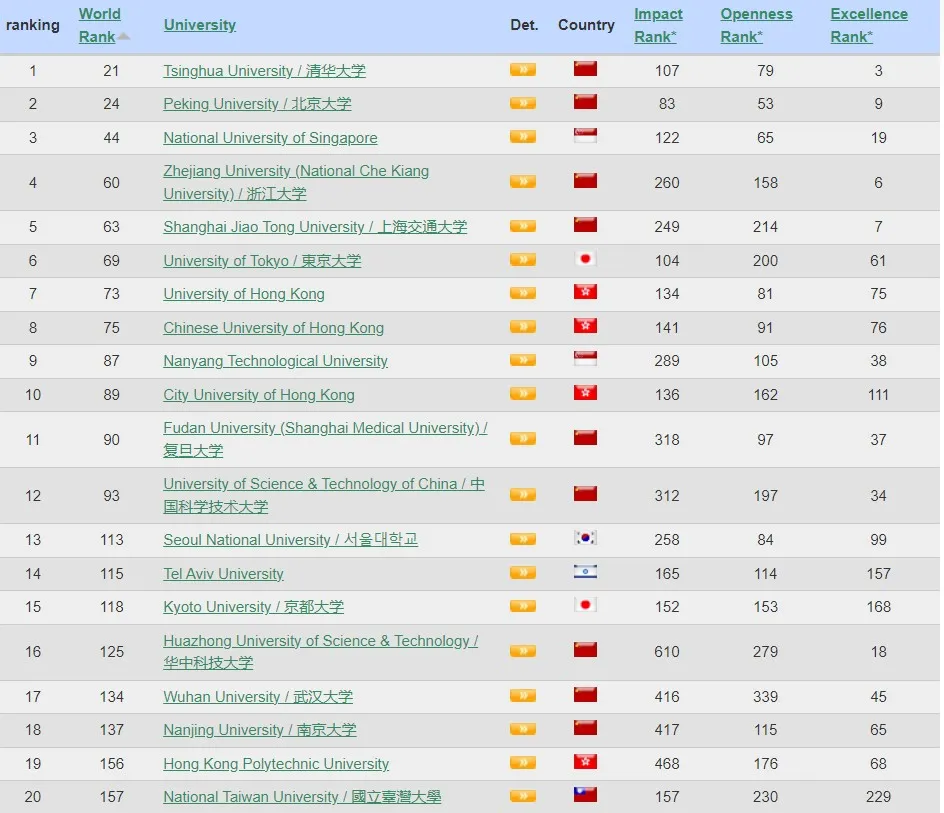Screen dimensions: 944x813
Task: Open Shanghai Jiao Tong University link
Action: click(315, 227)
